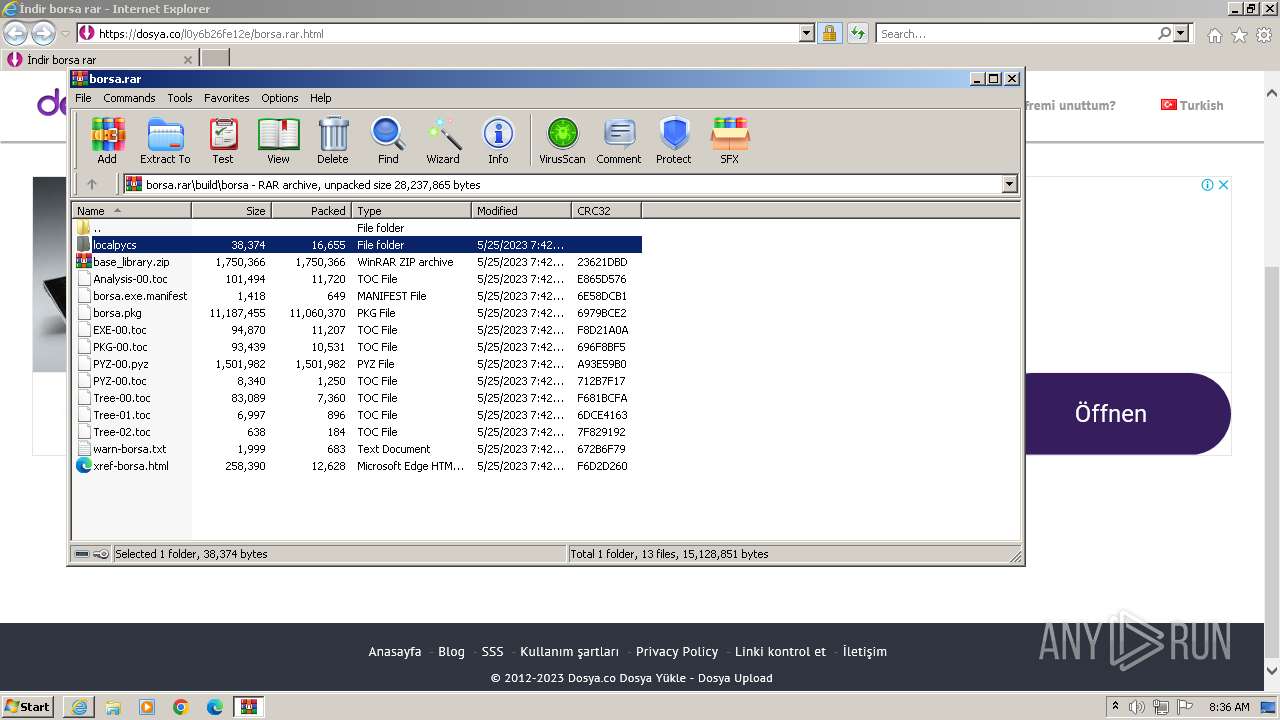Click the browser Back button

(x=15, y=33)
